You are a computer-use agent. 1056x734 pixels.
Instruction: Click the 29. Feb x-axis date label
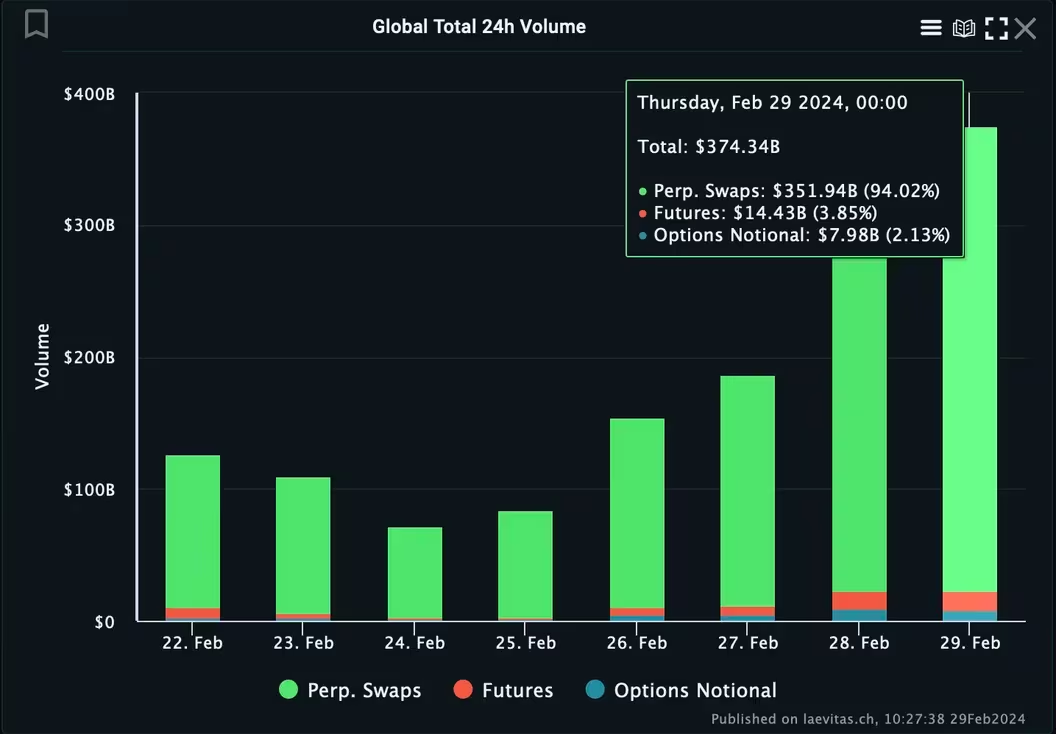[x=970, y=643]
